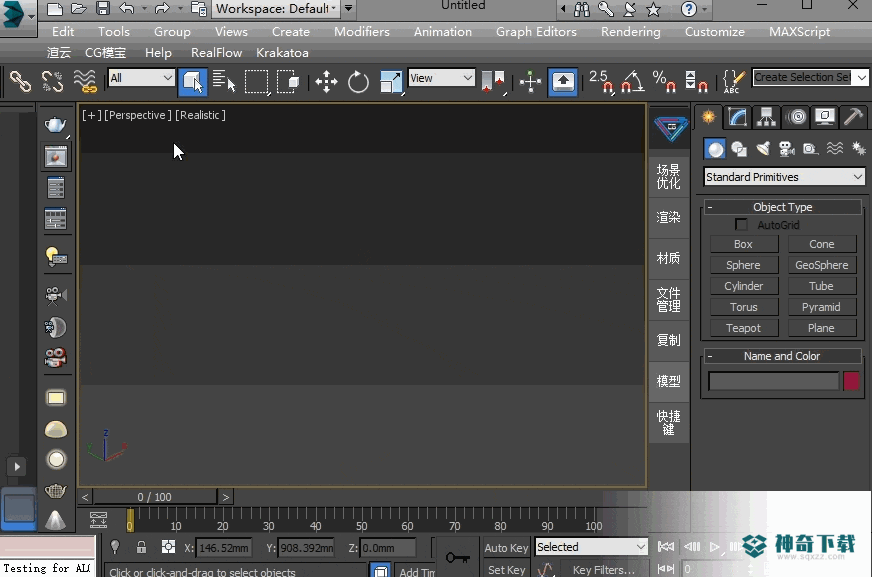Click the Sphere primitive button
The image size is (872, 577).
(x=744, y=265)
